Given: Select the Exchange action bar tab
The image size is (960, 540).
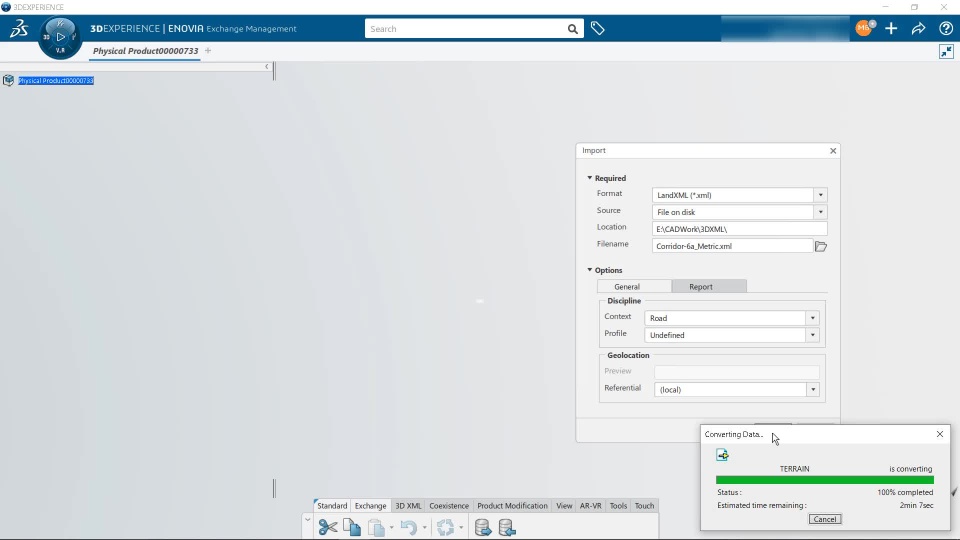Looking at the screenshot, I should 370,506.
